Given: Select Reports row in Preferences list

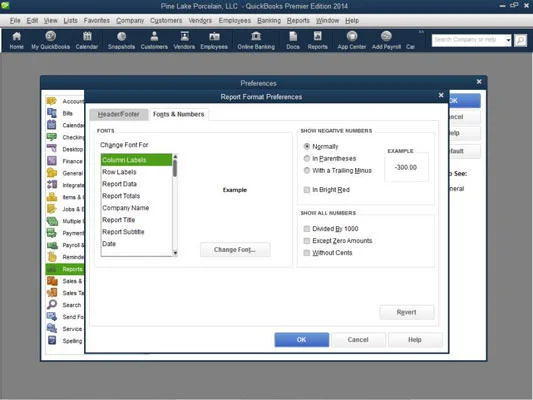Looking at the screenshot, I should [x=65, y=269].
